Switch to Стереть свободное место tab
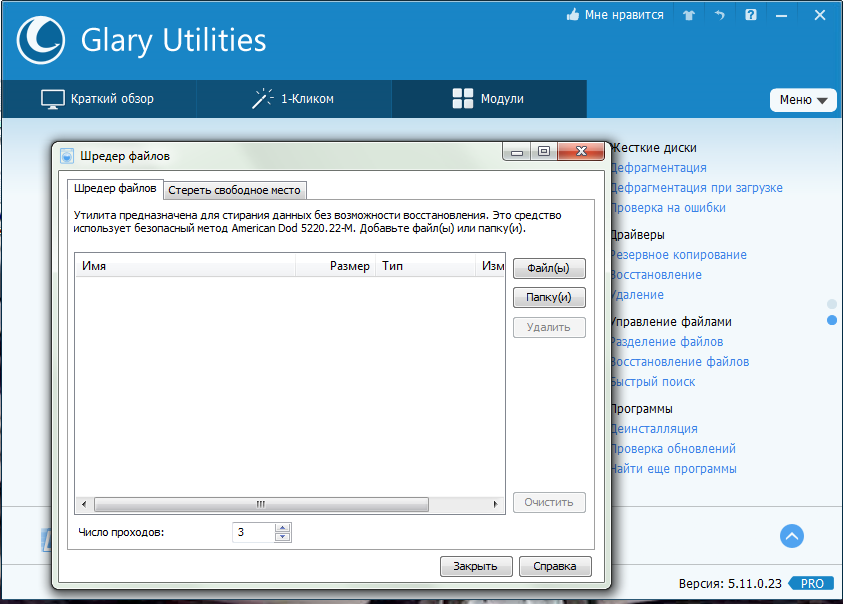Image resolution: width=843 pixels, height=604 pixels. coord(235,190)
